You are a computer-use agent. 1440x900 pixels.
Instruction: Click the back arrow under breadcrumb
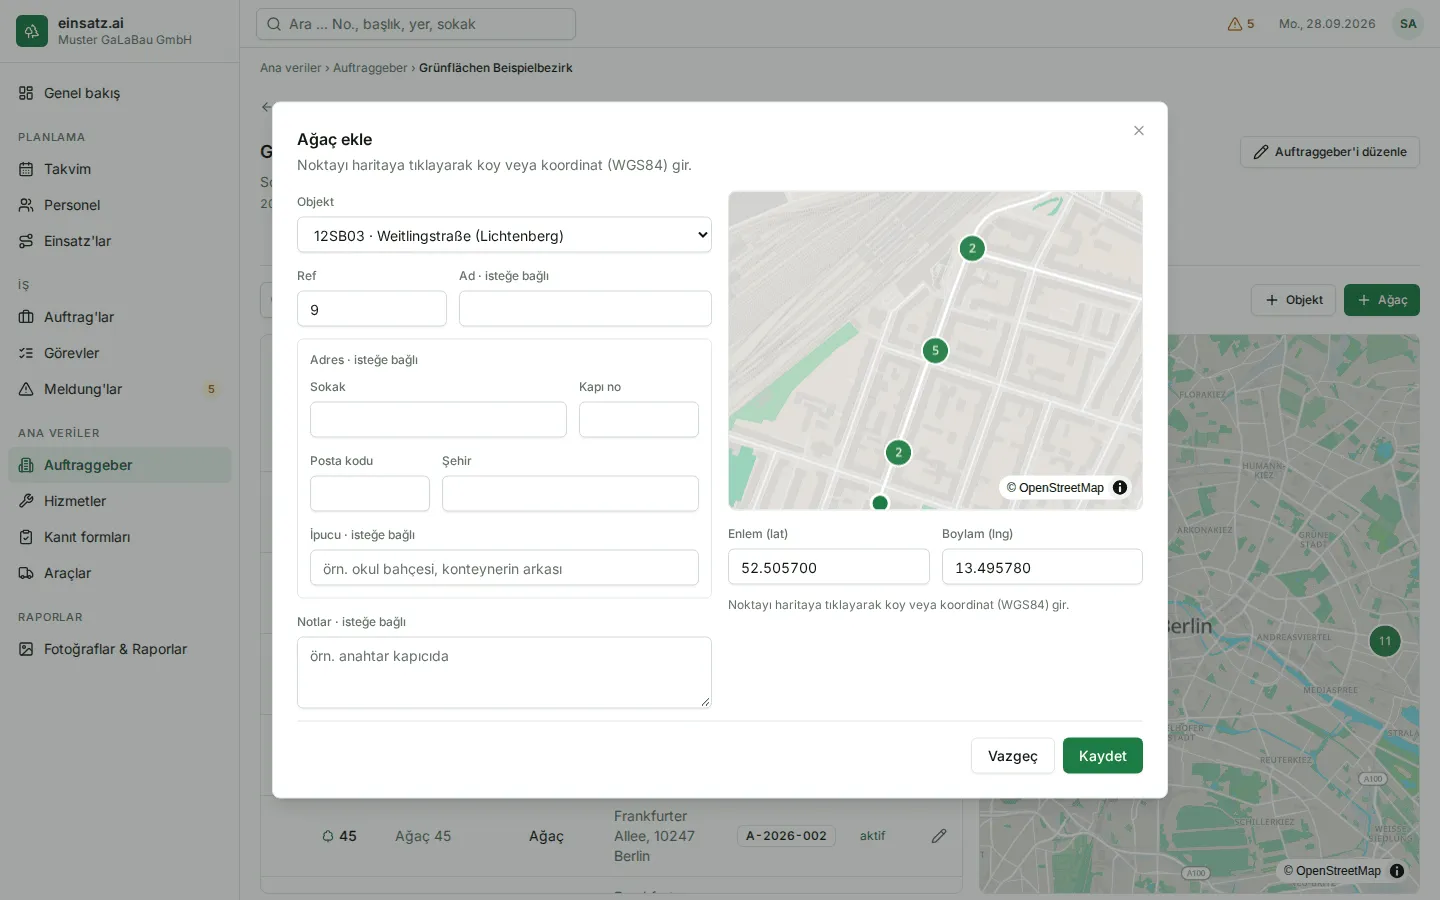pos(266,107)
